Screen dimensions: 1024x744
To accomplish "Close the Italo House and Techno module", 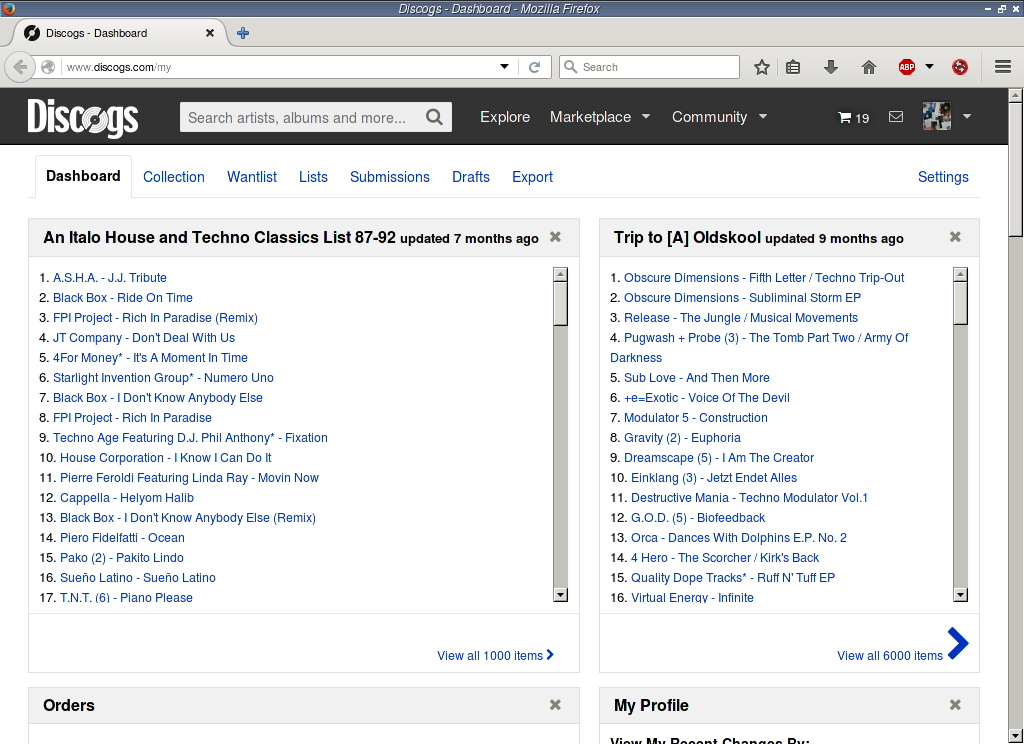I will (555, 236).
